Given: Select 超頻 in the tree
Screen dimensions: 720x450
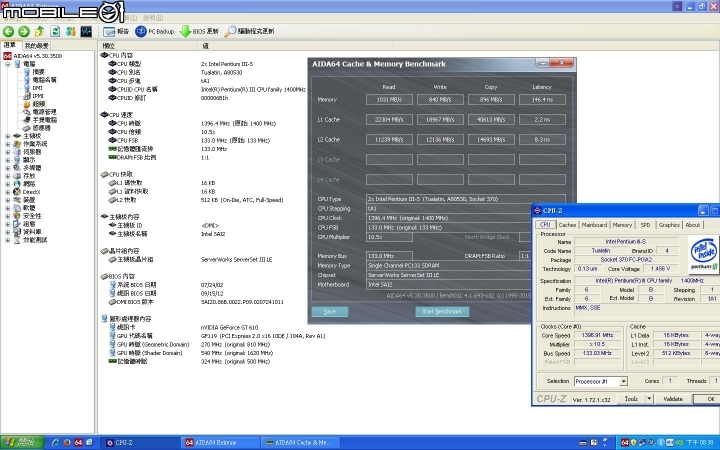Looking at the screenshot, I should 39,104.
